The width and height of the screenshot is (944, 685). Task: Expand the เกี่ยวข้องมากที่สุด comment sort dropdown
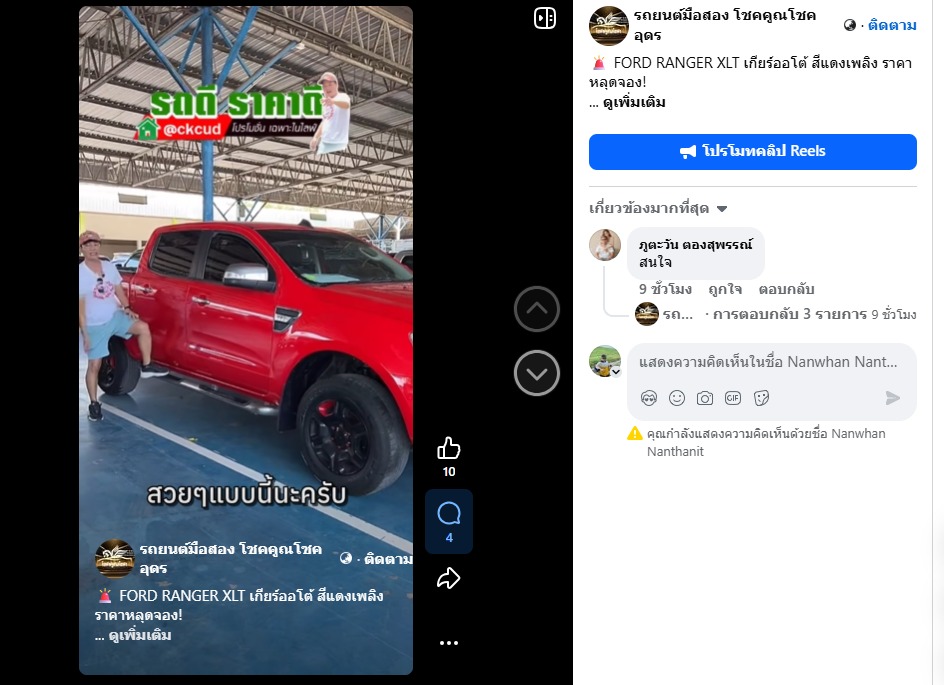[658, 208]
